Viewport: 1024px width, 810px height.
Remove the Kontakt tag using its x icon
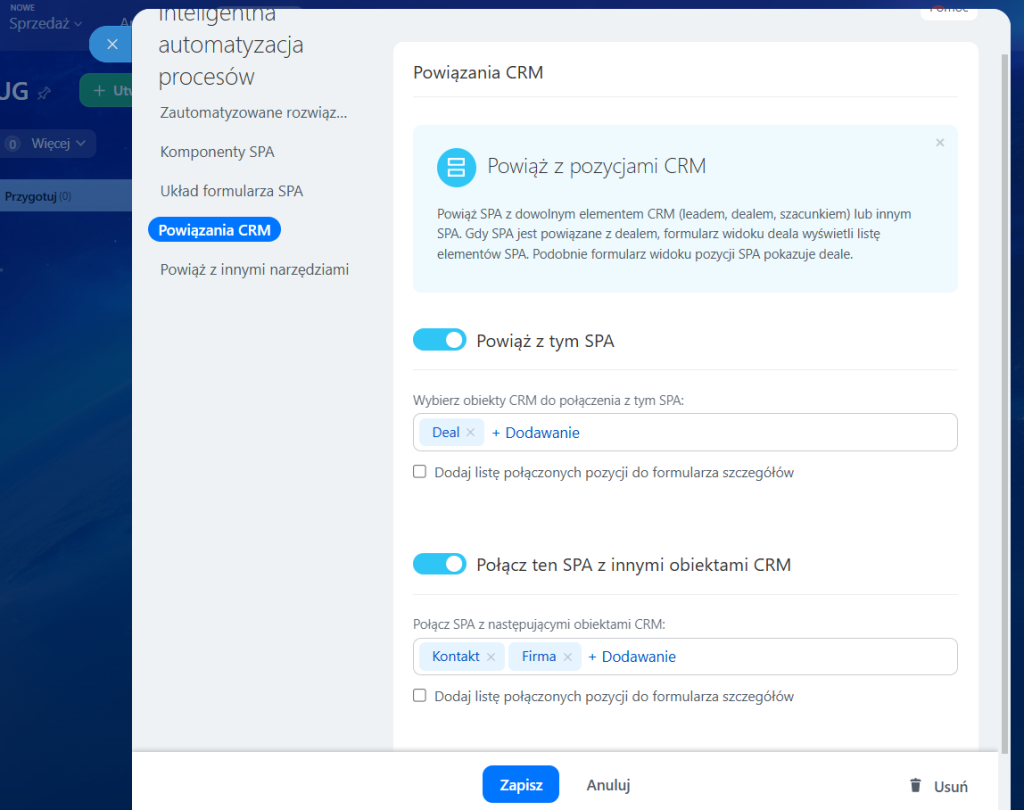coord(490,657)
